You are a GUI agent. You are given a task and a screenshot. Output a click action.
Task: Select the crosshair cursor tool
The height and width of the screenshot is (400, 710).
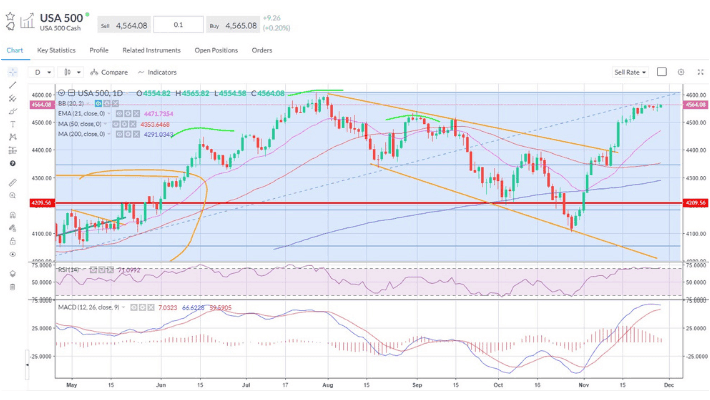(12, 72)
